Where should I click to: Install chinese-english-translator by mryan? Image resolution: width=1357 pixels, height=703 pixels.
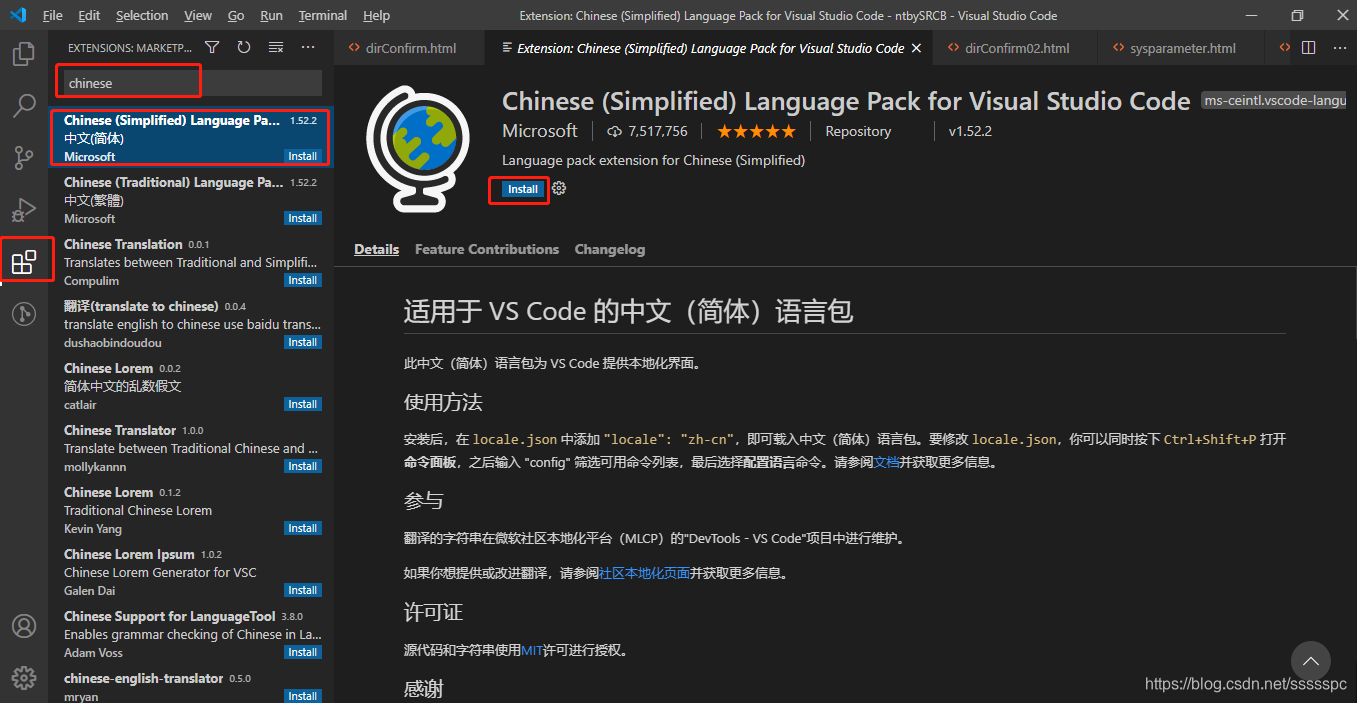click(x=303, y=696)
